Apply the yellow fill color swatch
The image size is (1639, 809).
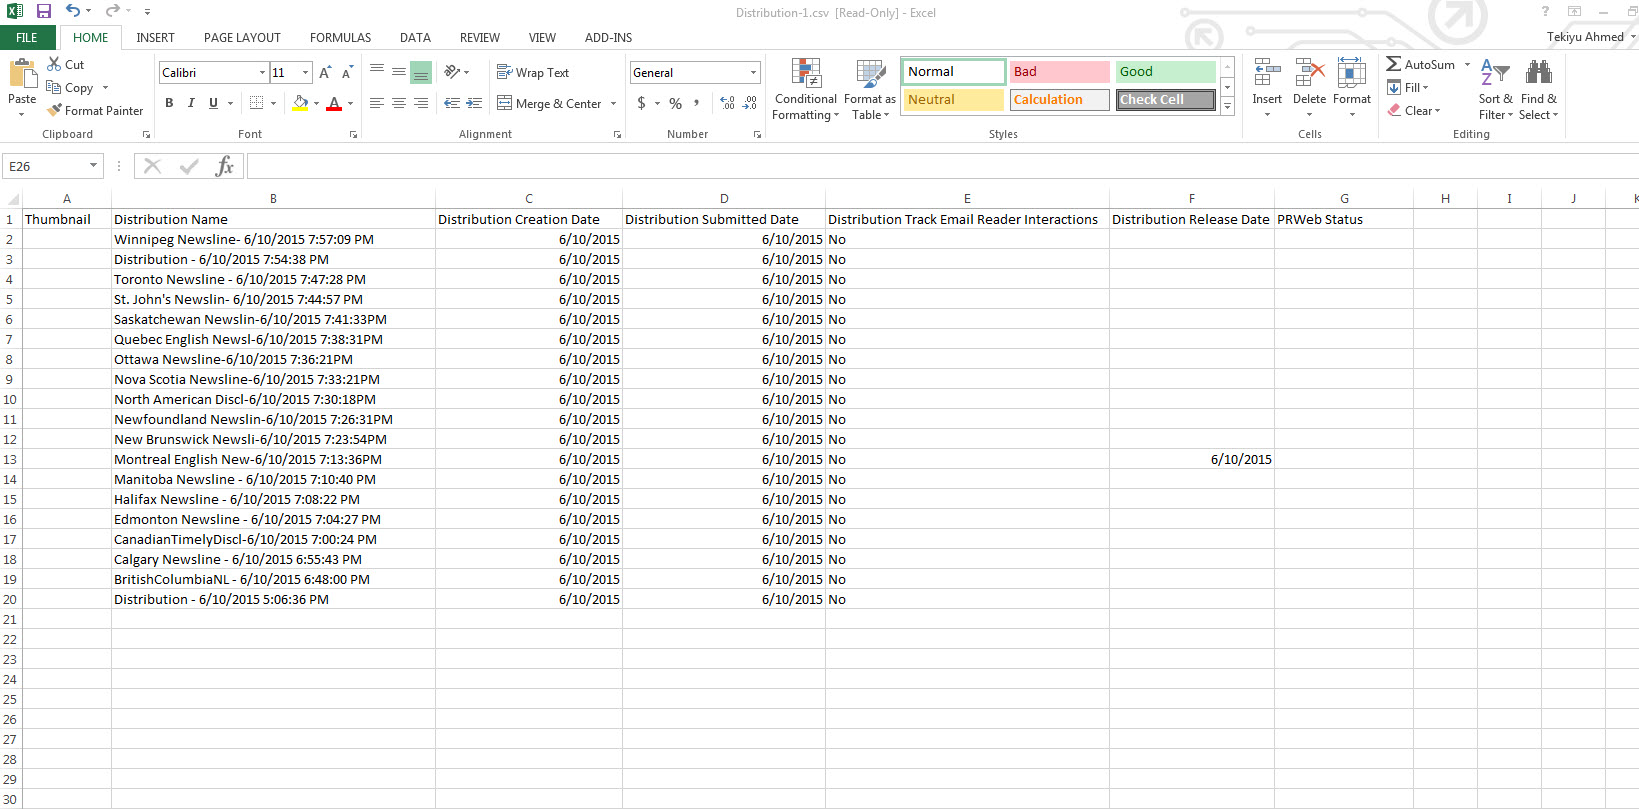(x=300, y=103)
